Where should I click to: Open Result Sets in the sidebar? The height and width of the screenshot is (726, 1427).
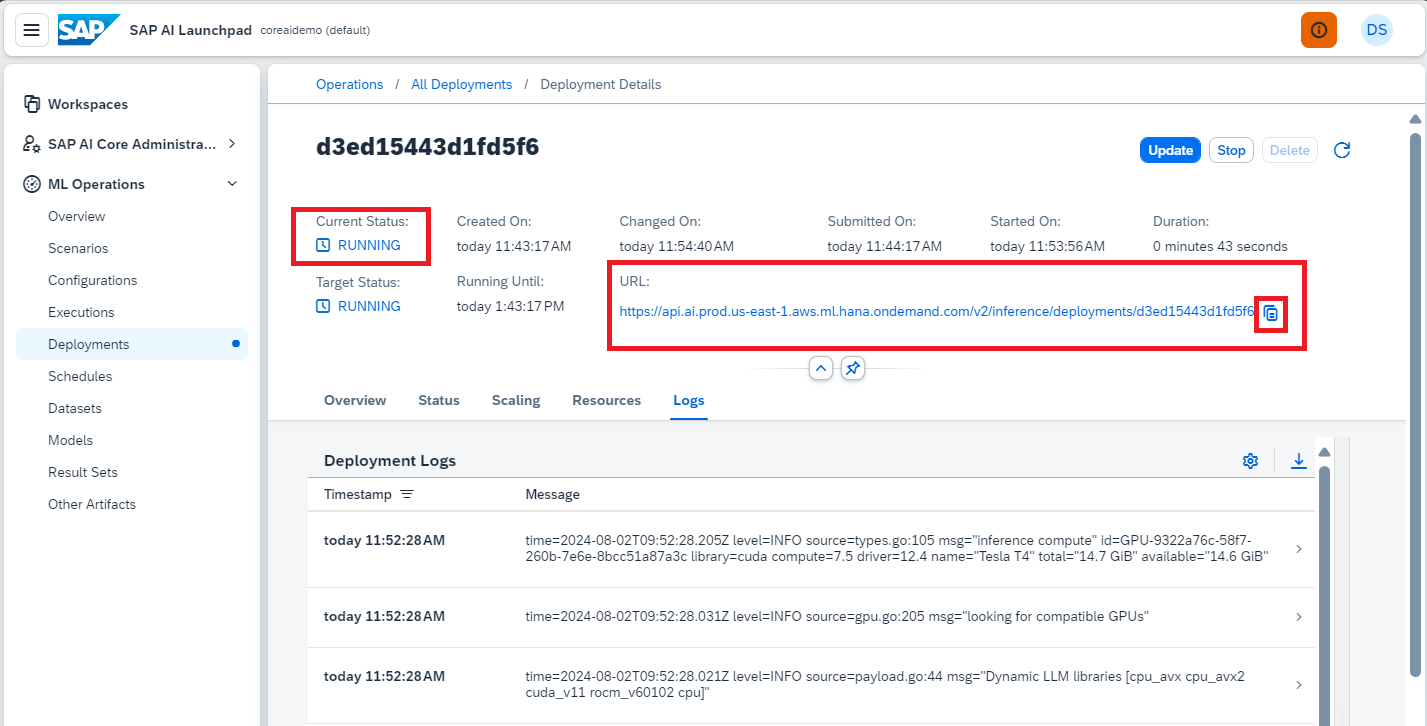click(x=132, y=472)
